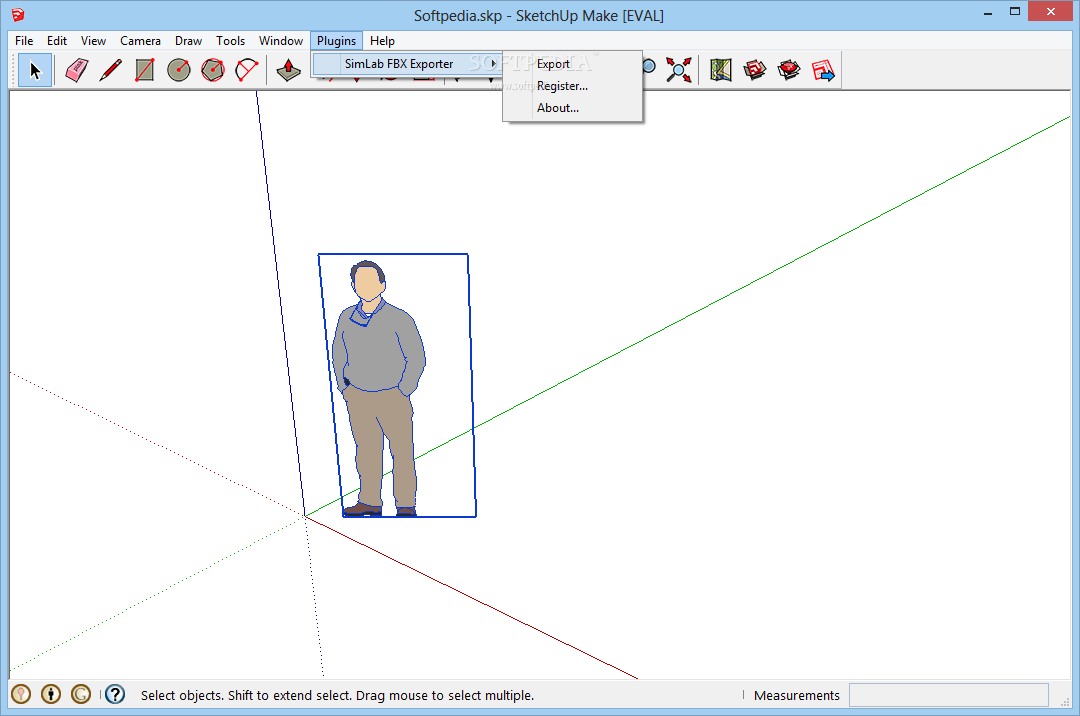Open the Draw menu

(x=188, y=40)
